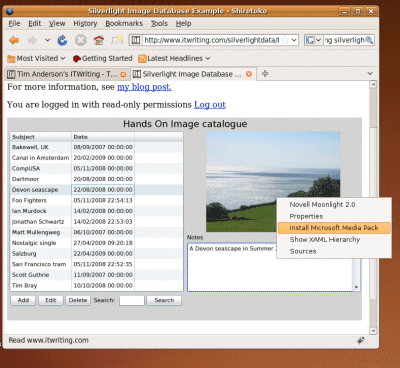
Task: Click the search box text field
Action: 344,40
